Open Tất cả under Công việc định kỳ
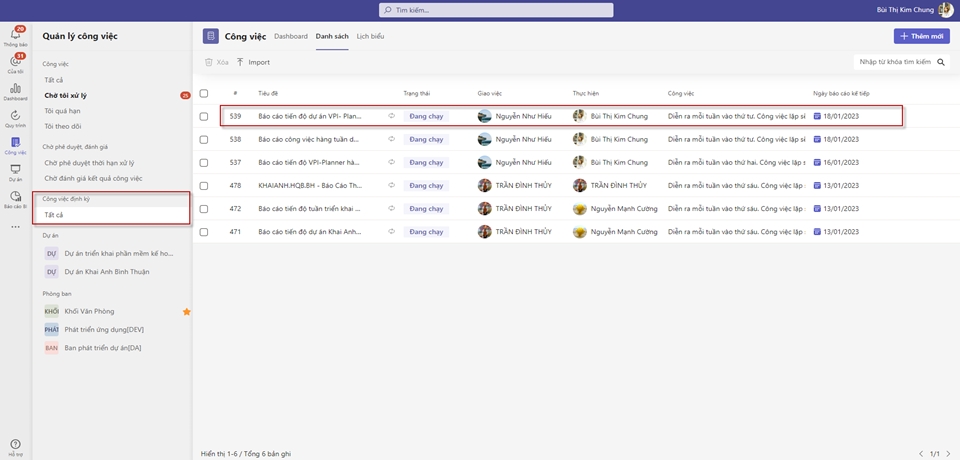This screenshot has height=460, width=960. coord(54,215)
